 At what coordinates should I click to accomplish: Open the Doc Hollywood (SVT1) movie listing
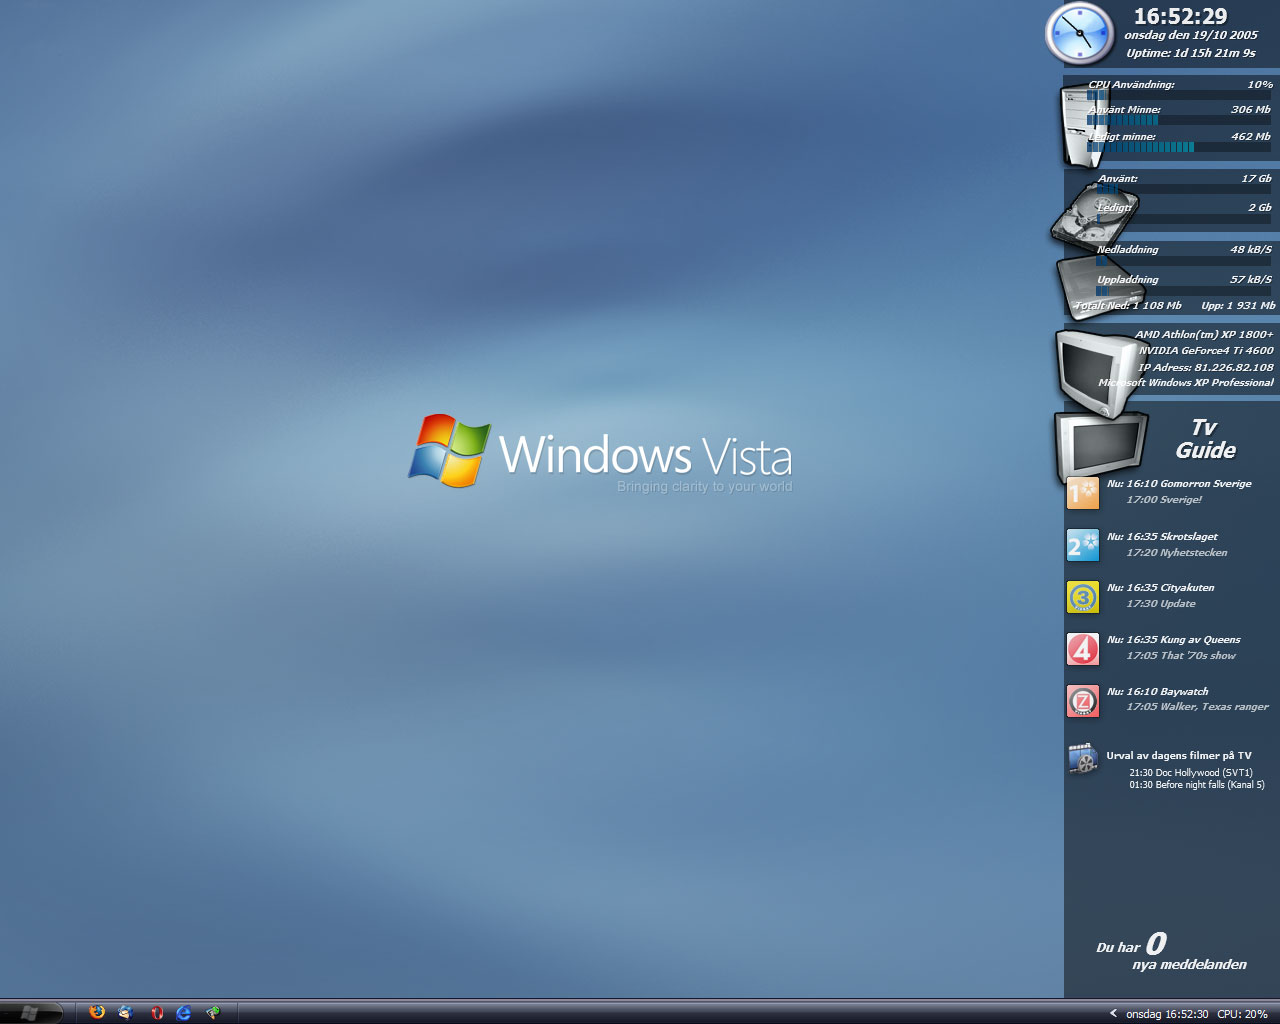tap(1190, 773)
